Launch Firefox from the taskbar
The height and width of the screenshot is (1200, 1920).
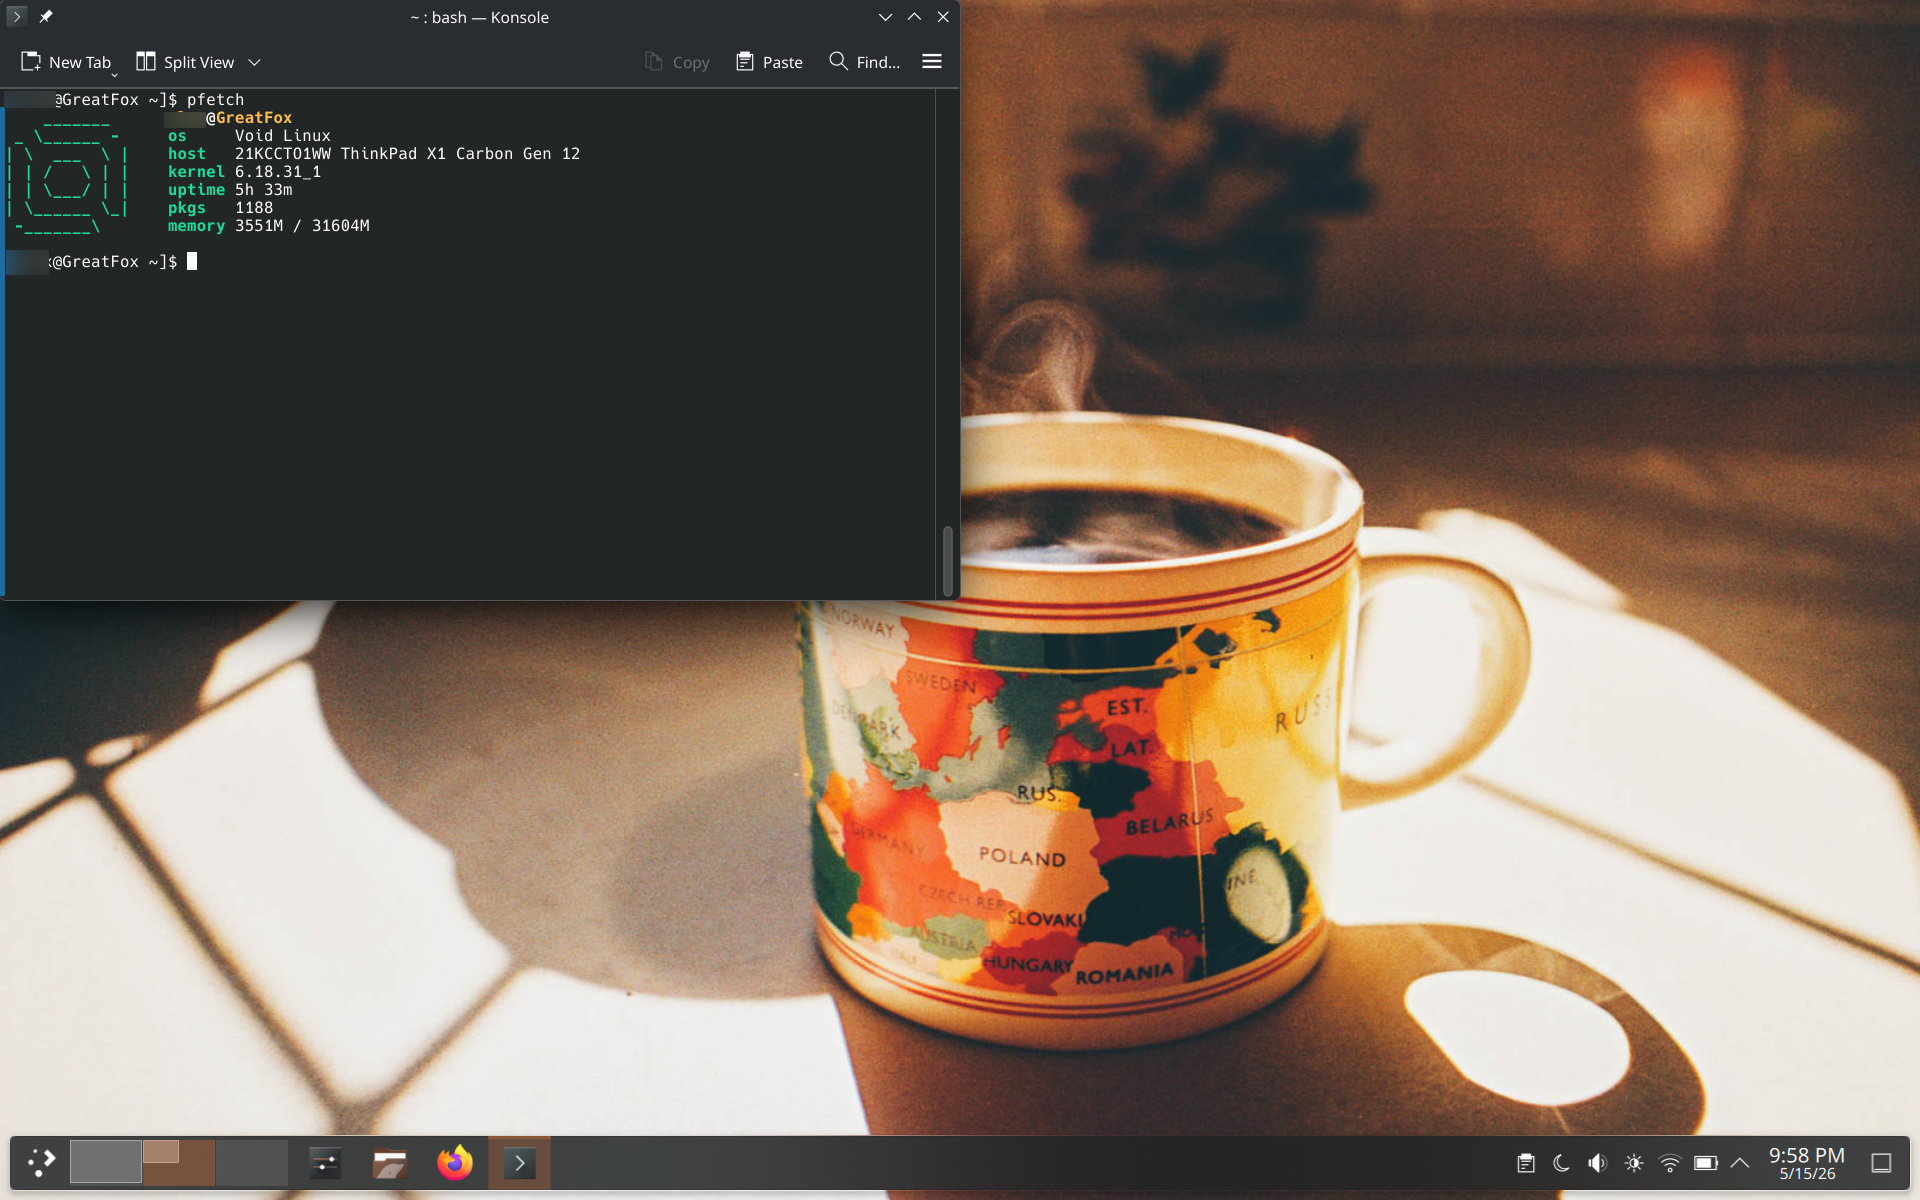coord(455,1163)
